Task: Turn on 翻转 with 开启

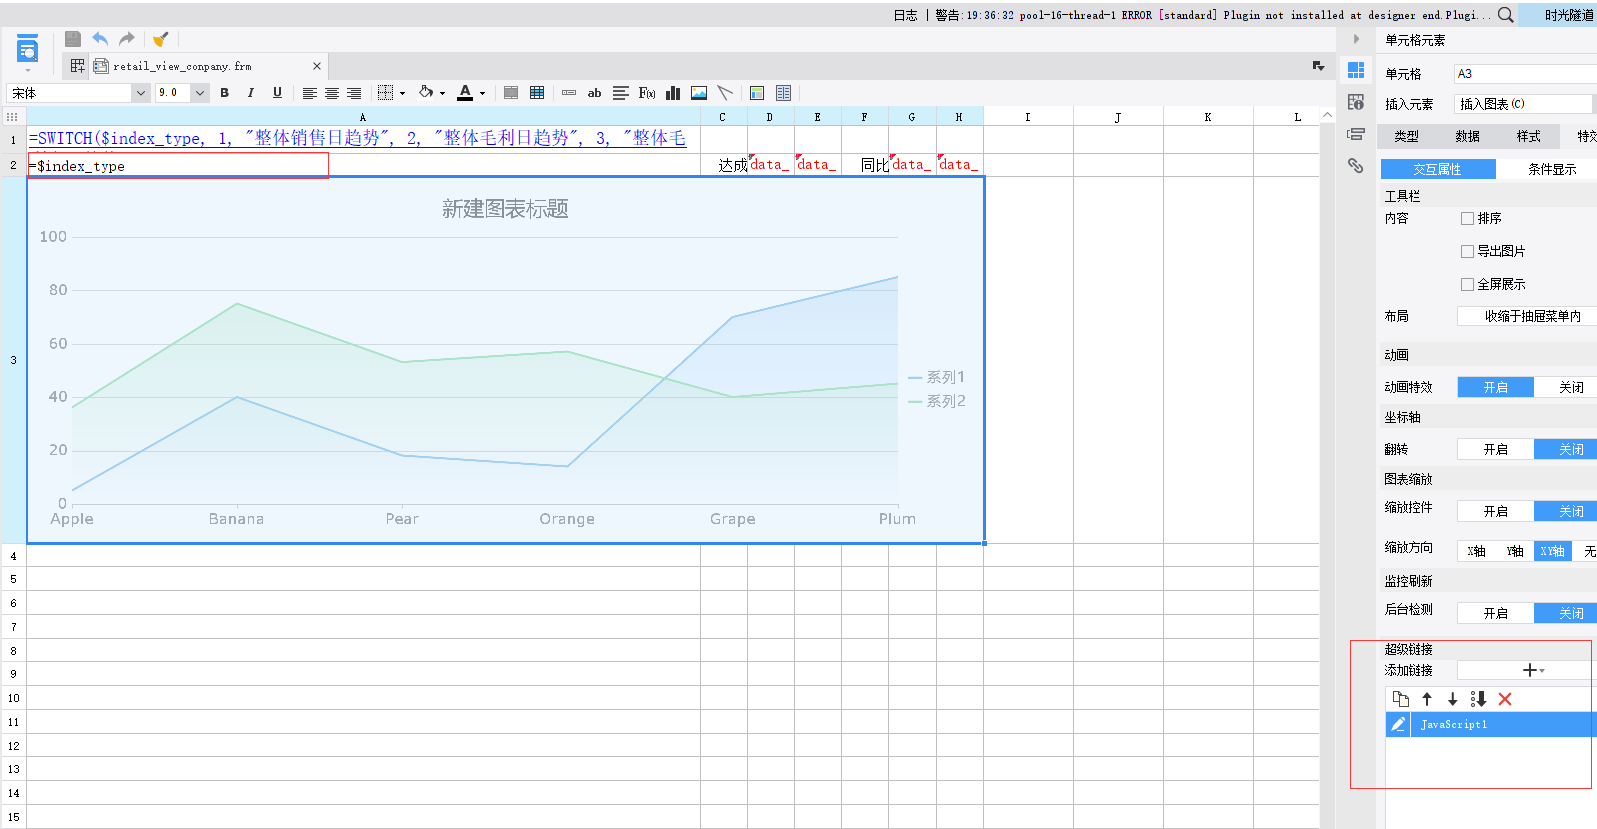Action: (x=1495, y=449)
